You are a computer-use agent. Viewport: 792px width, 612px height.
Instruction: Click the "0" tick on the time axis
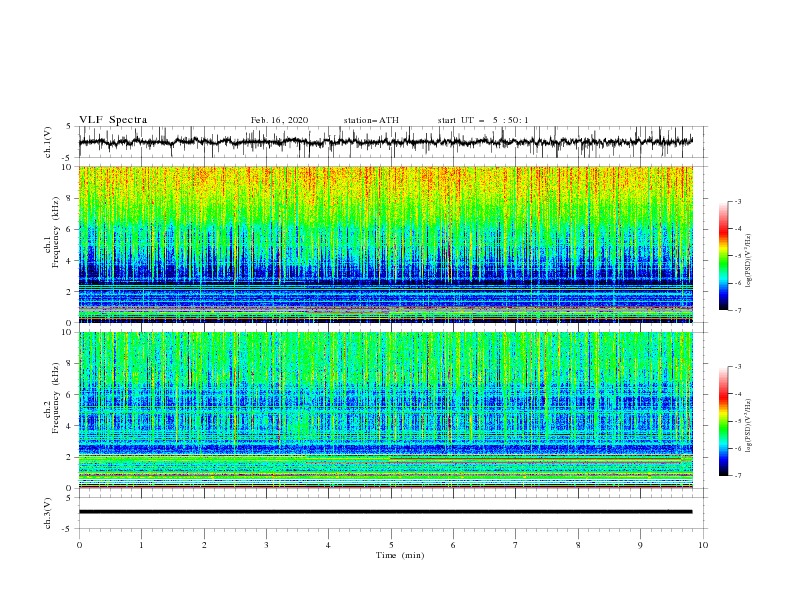pos(79,545)
